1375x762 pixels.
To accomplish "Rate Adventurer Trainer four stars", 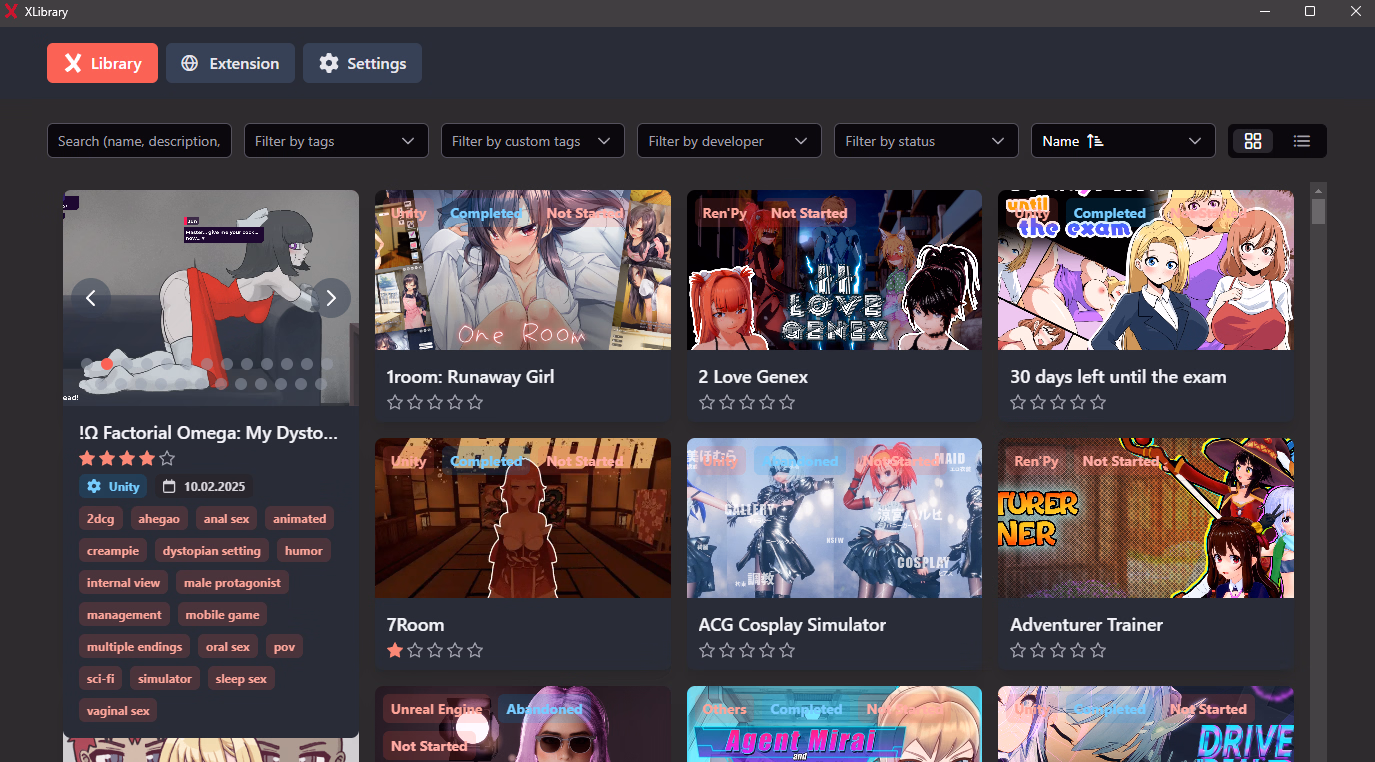I will [x=1079, y=651].
